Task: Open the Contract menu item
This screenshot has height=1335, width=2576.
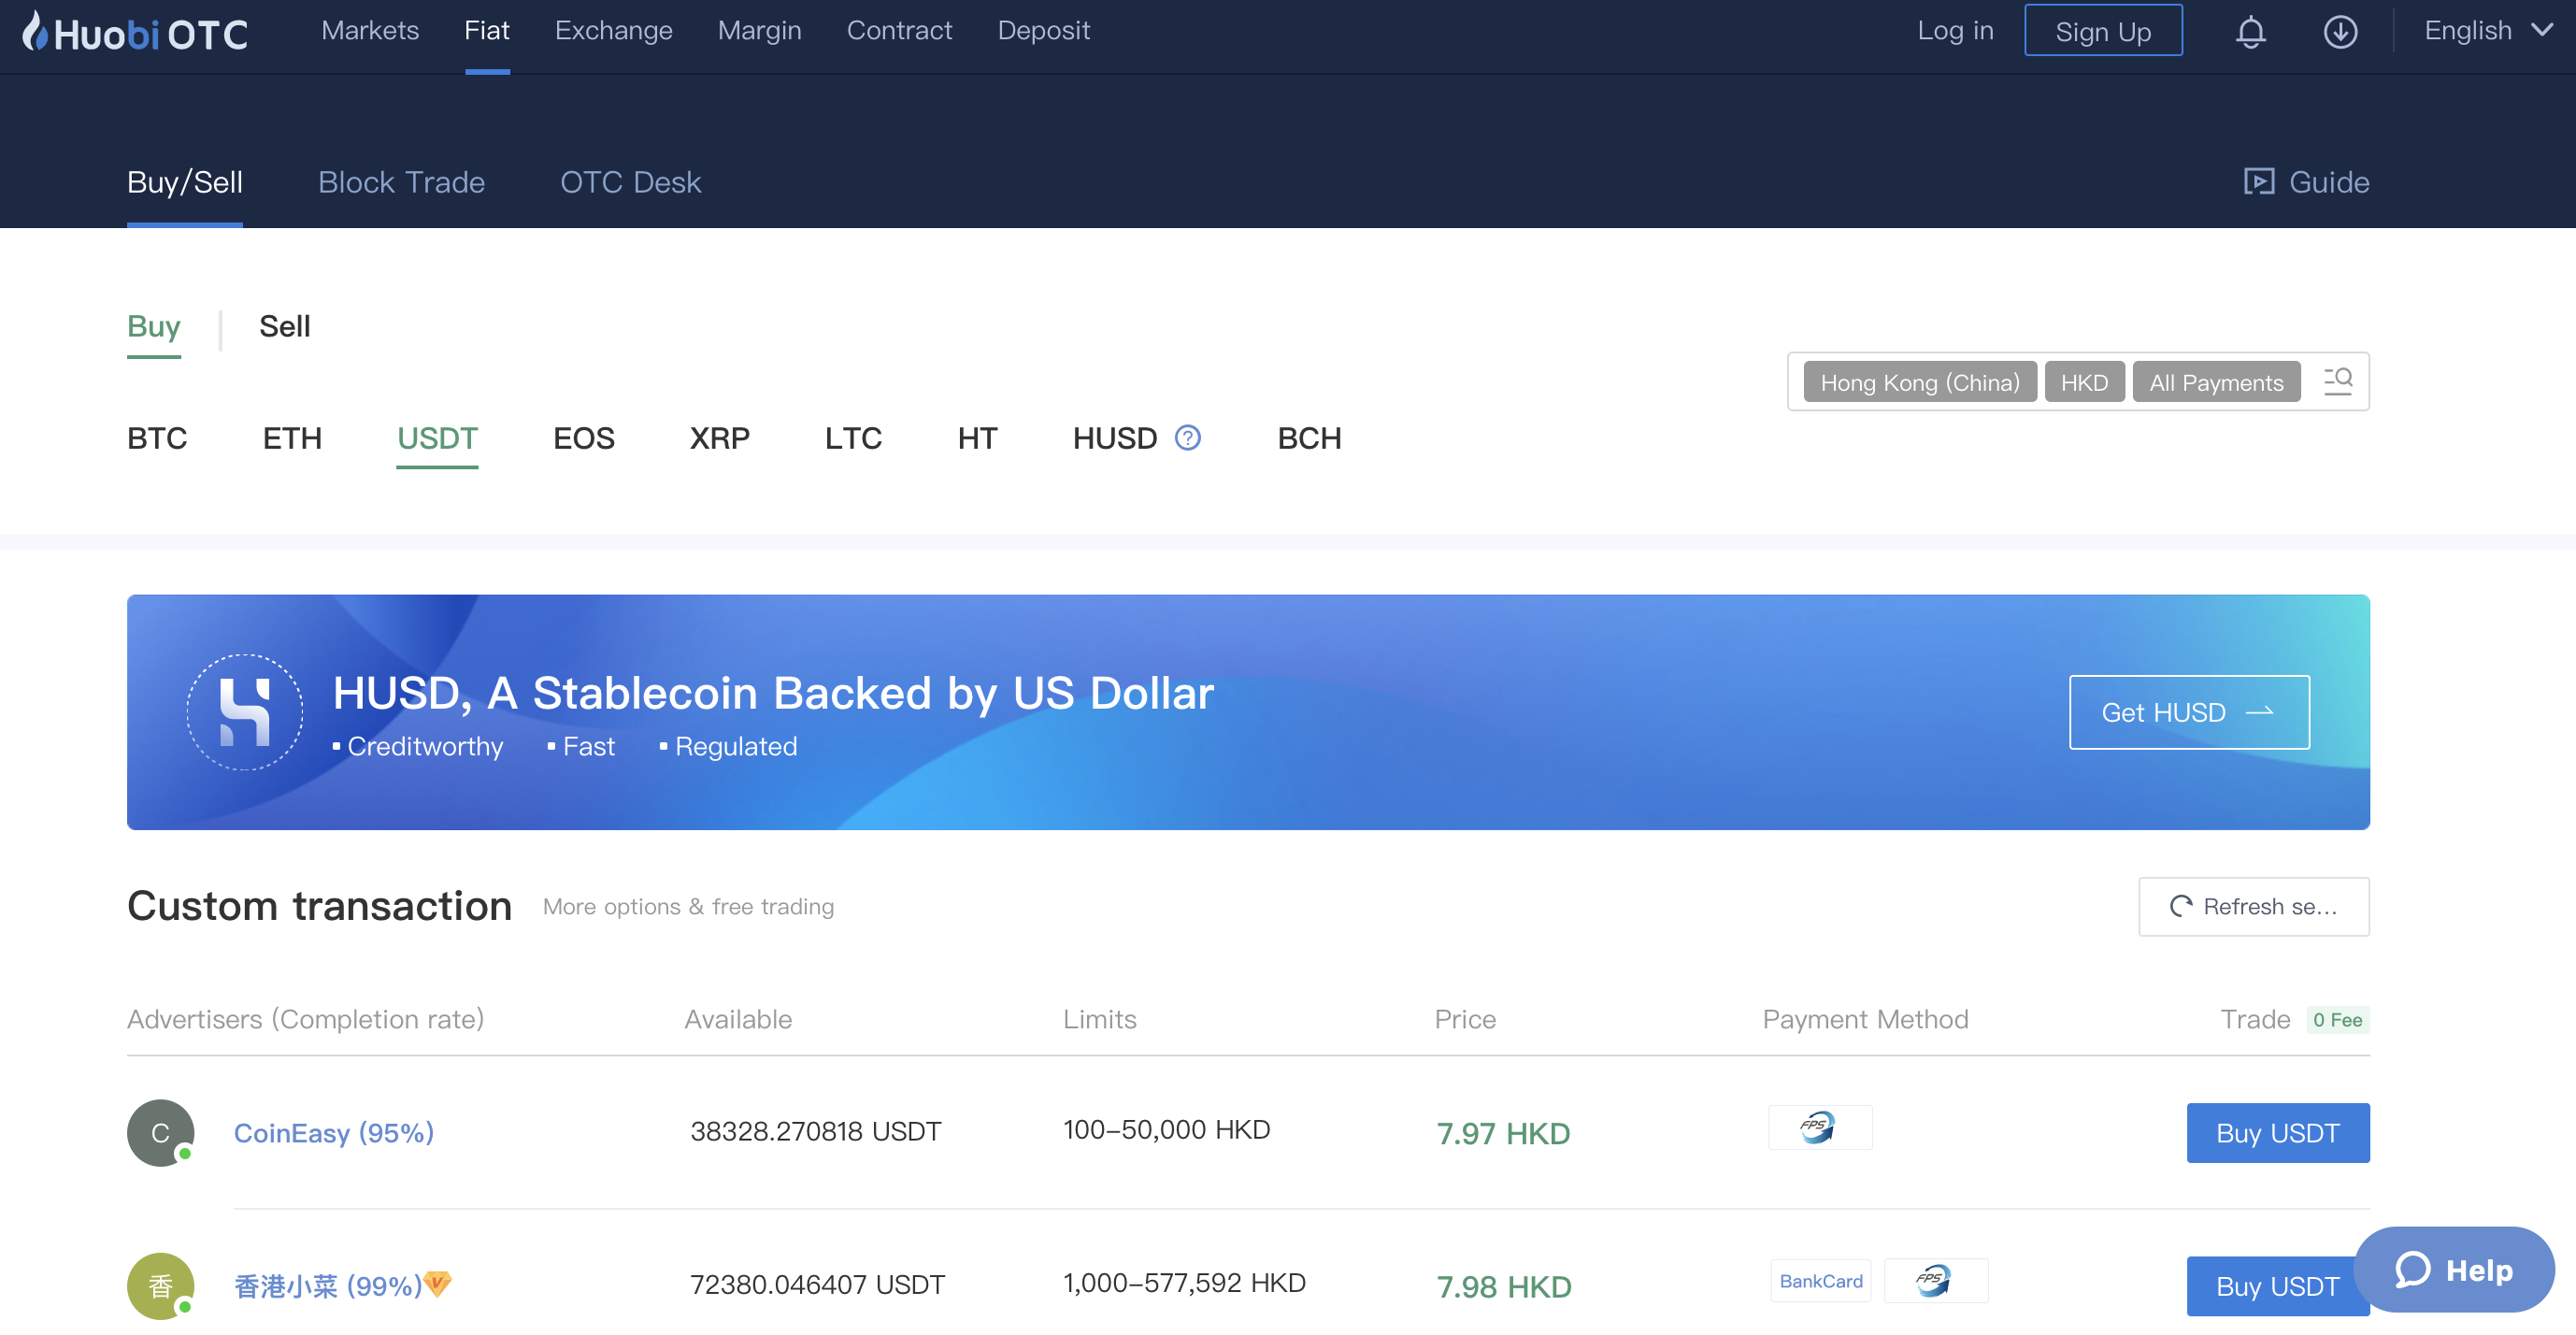Action: coord(899,30)
